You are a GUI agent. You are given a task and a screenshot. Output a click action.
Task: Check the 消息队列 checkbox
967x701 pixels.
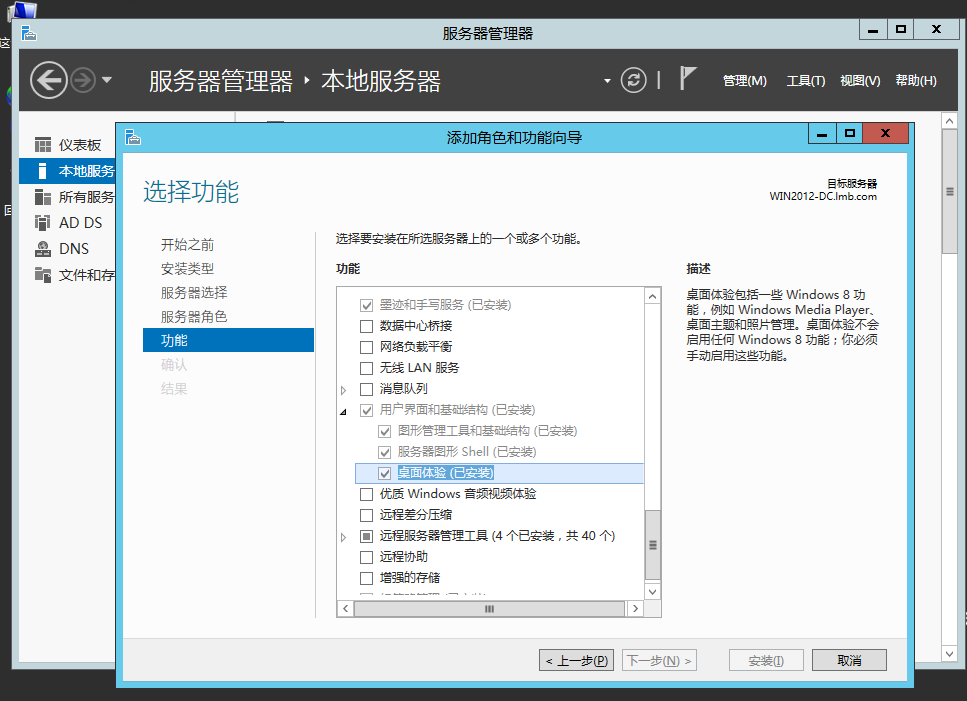[x=366, y=389]
